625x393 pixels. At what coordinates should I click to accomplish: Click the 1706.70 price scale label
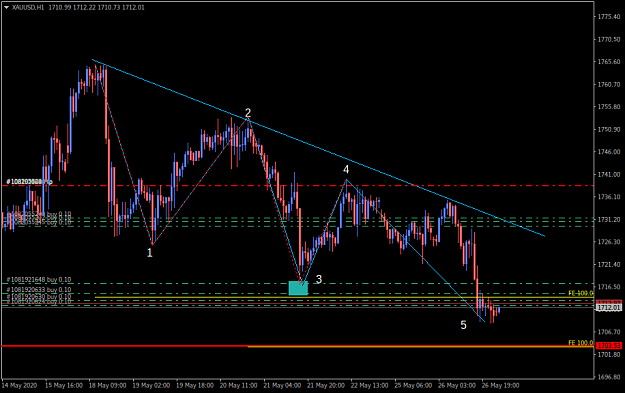coord(609,332)
